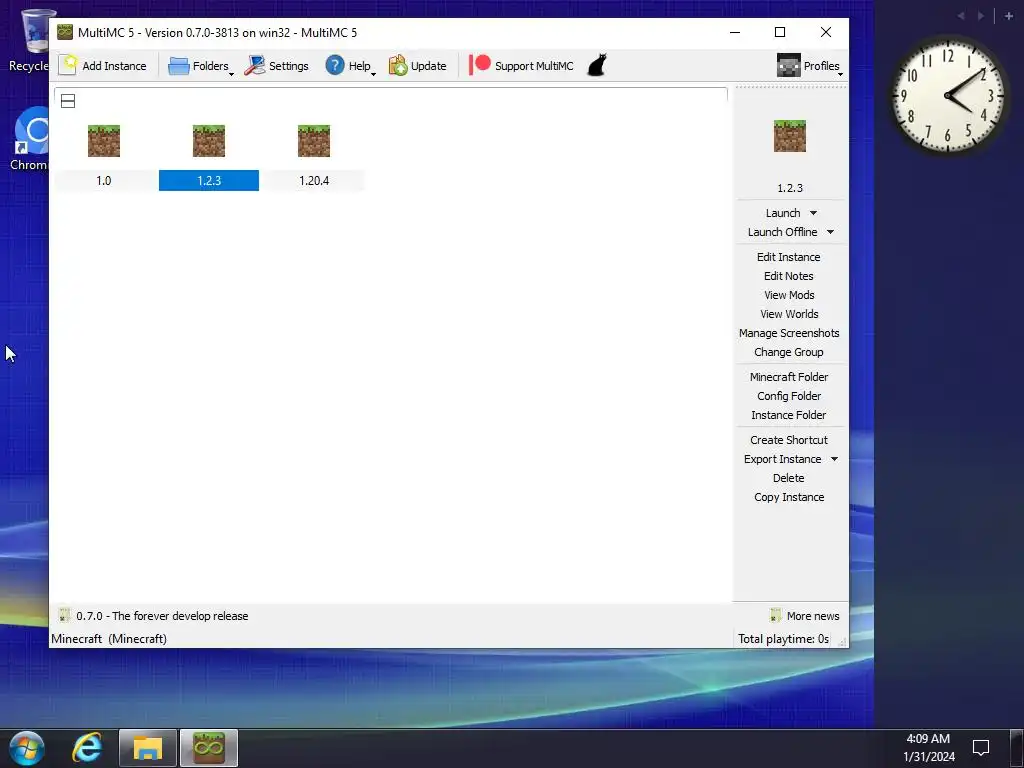
Task: Open the Instance Folder
Action: tap(788, 415)
